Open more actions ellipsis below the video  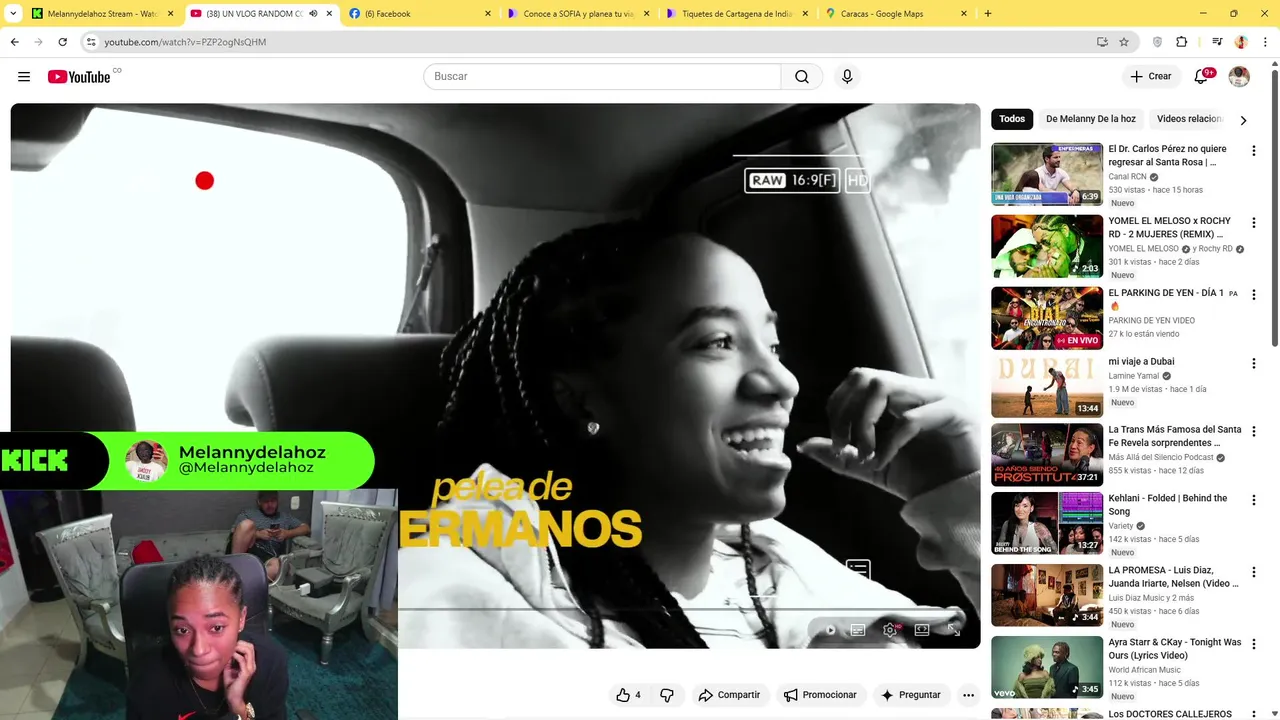click(968, 695)
